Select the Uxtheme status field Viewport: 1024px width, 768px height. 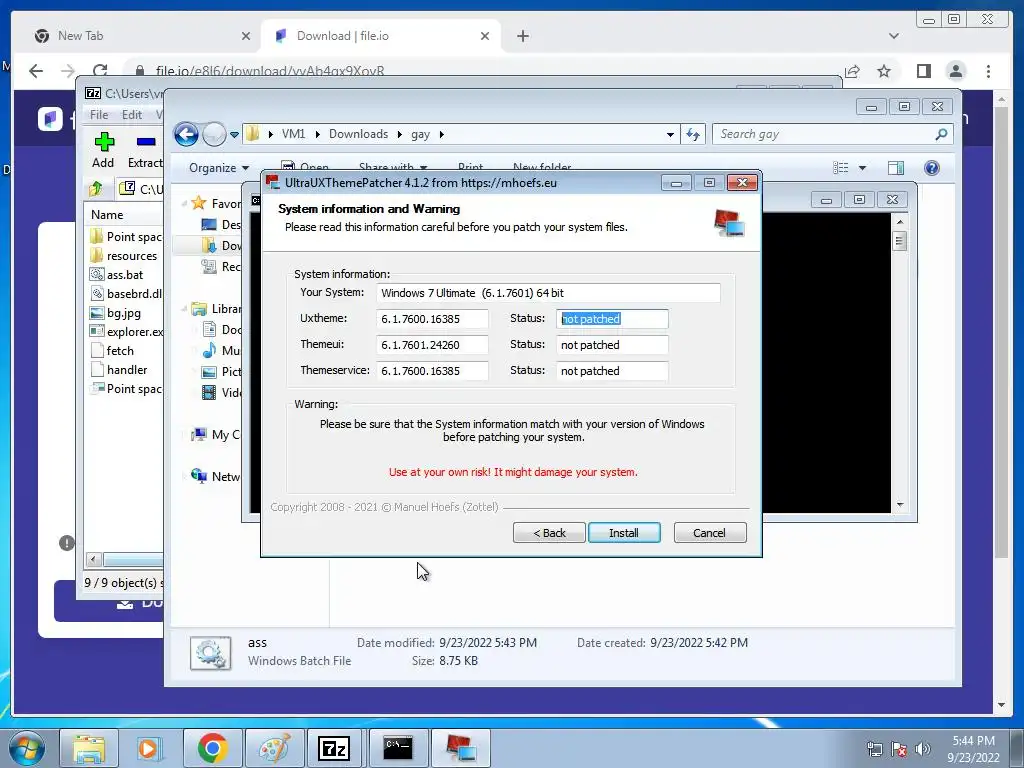coord(612,319)
